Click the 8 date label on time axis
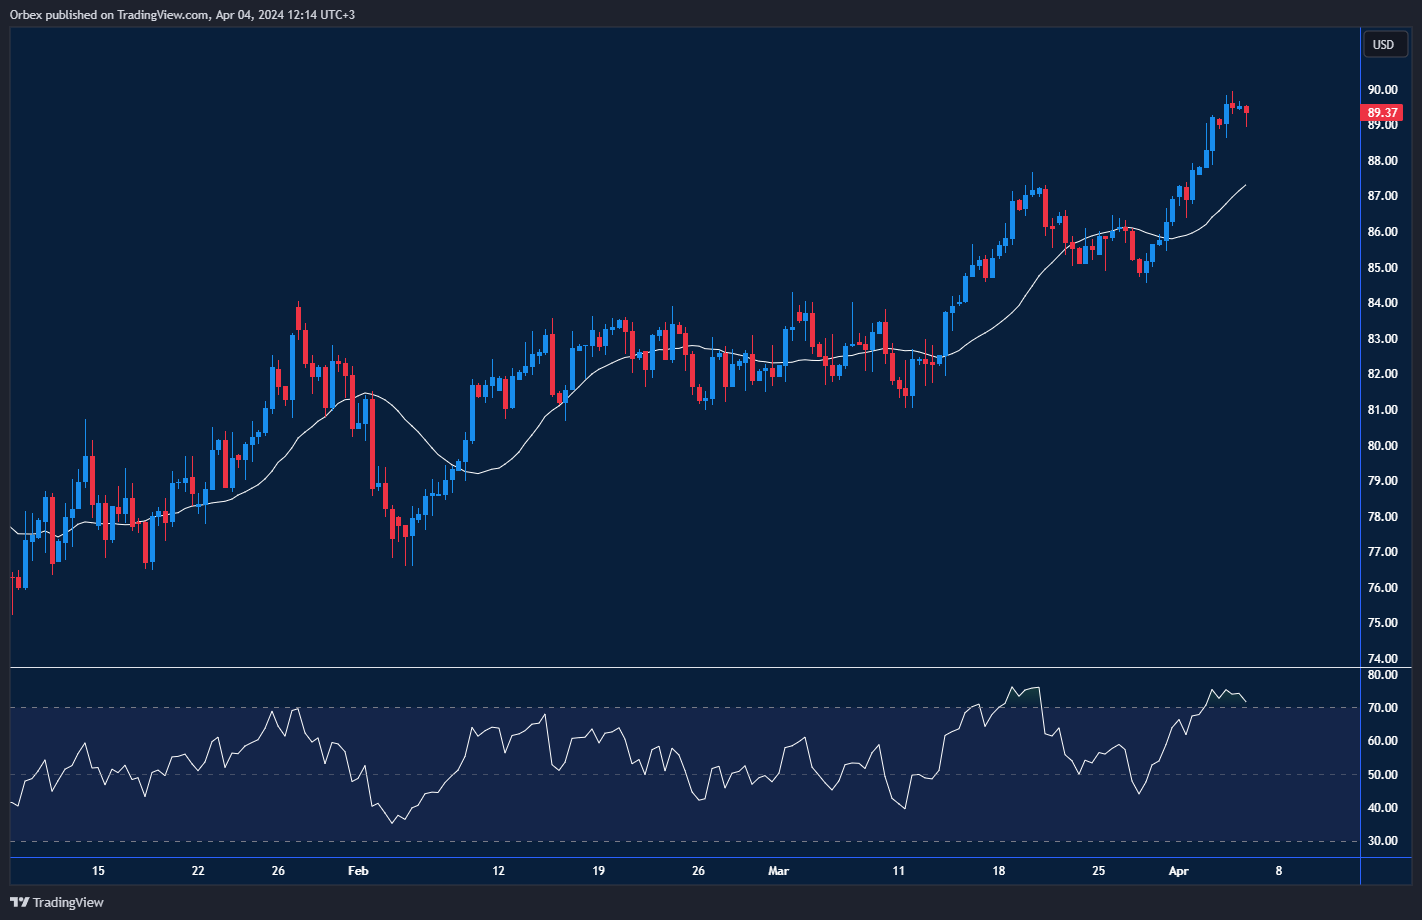Viewport: 1422px width, 920px height. click(x=1278, y=871)
